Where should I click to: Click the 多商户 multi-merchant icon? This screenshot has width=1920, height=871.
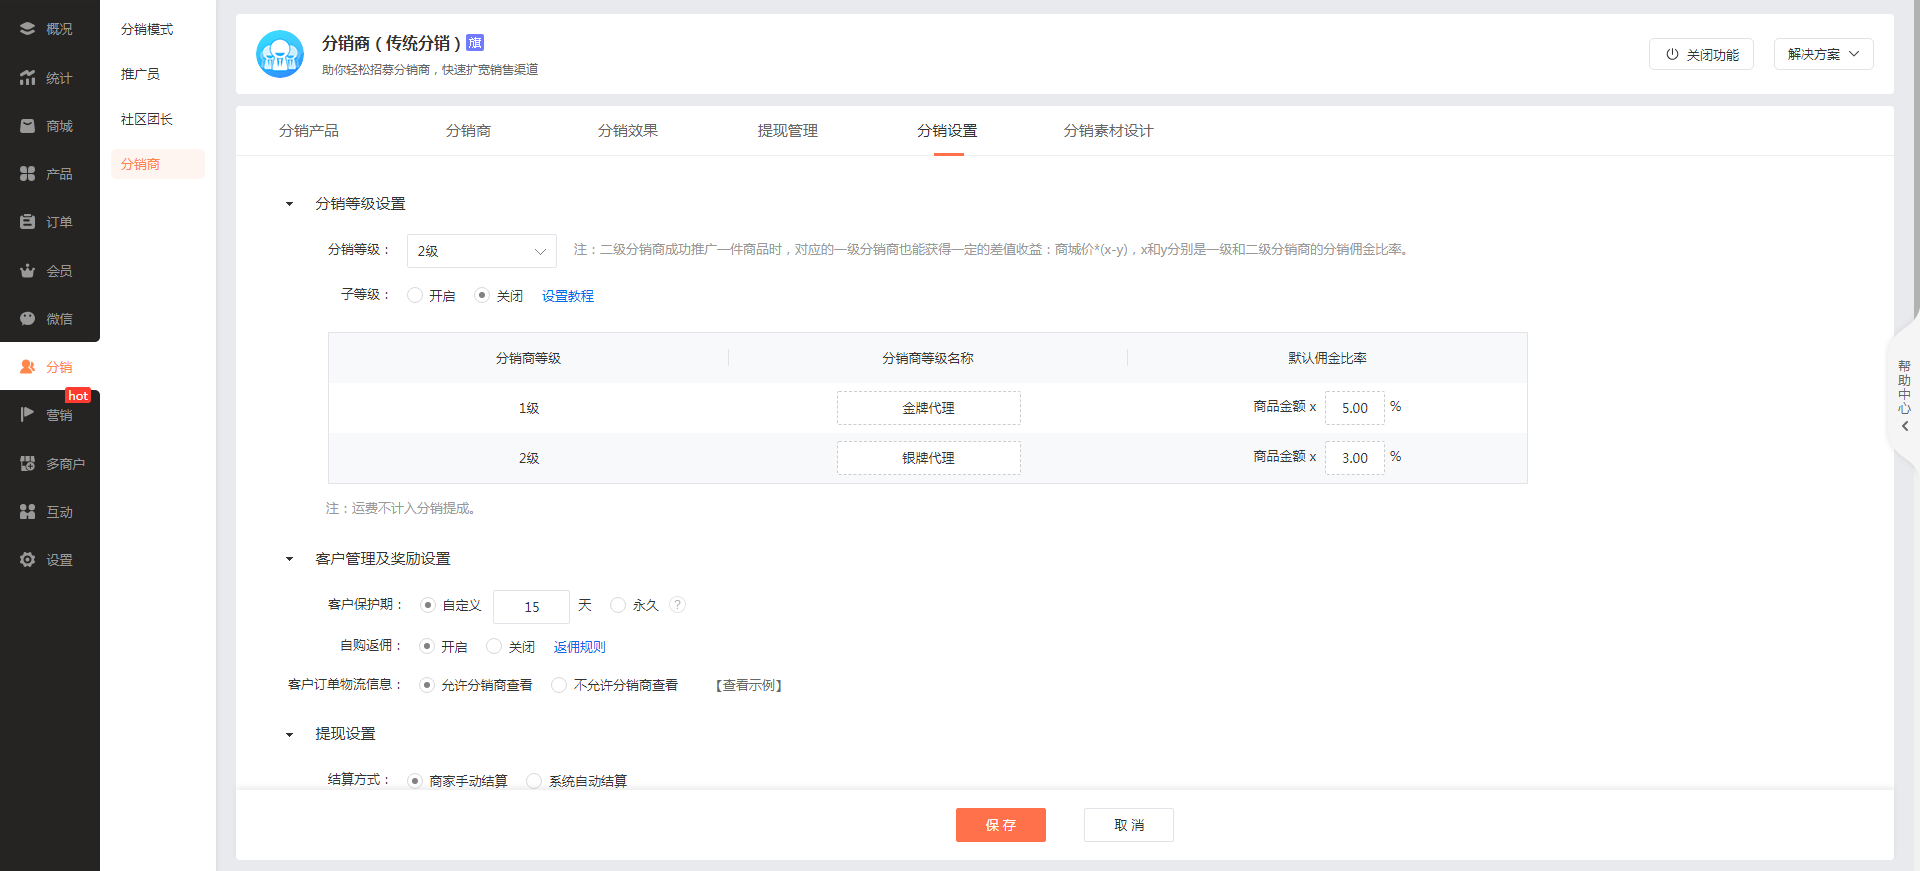coord(27,463)
